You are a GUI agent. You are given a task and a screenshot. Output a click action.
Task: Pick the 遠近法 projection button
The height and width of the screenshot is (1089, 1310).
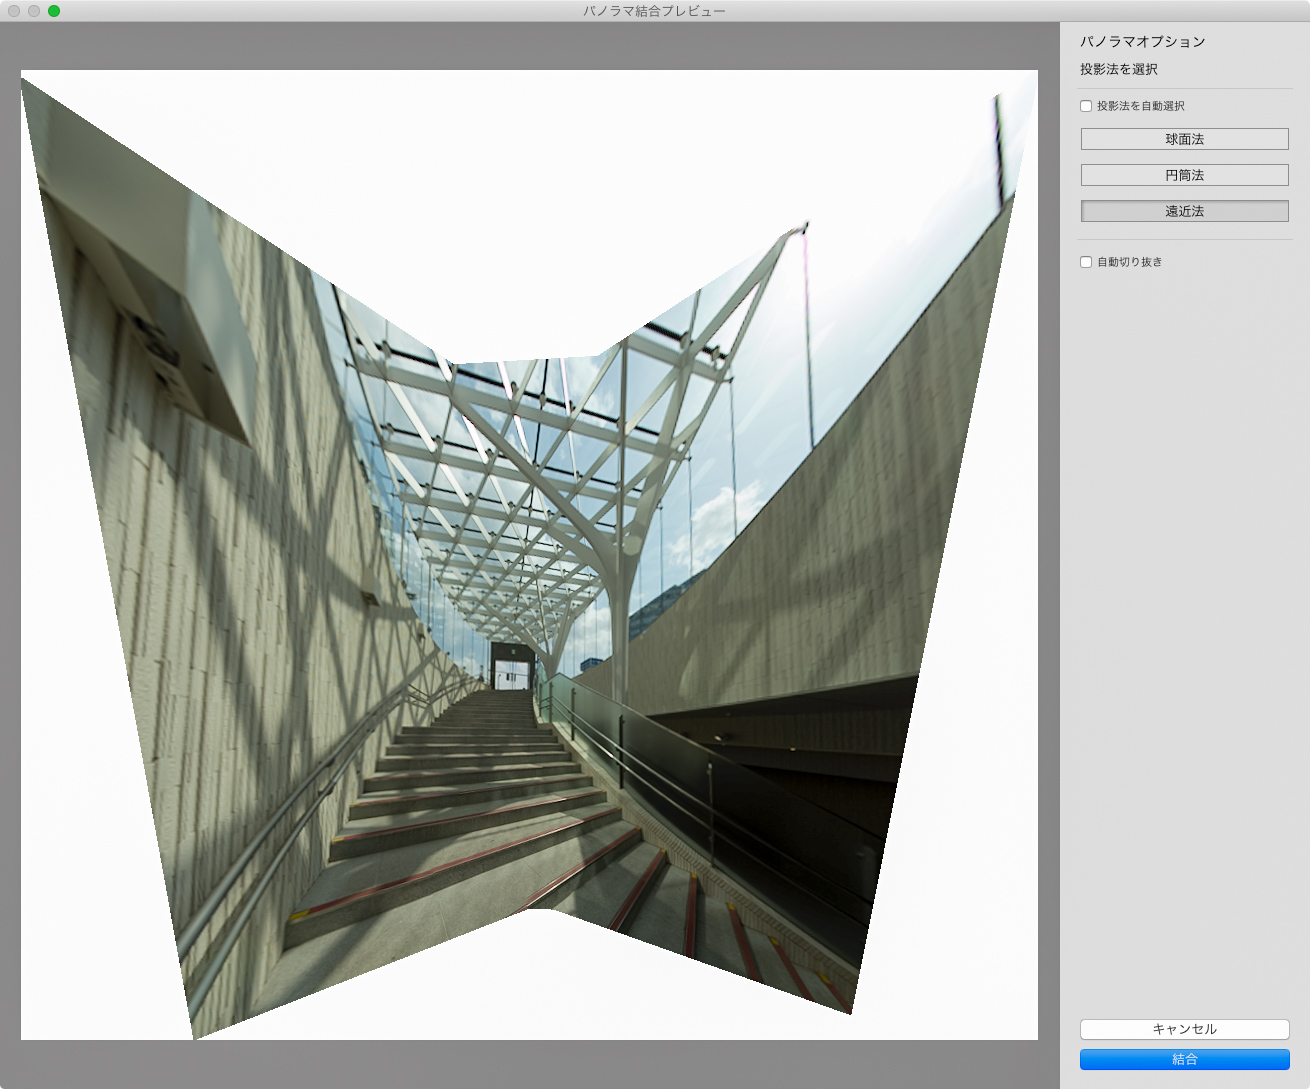(1184, 211)
